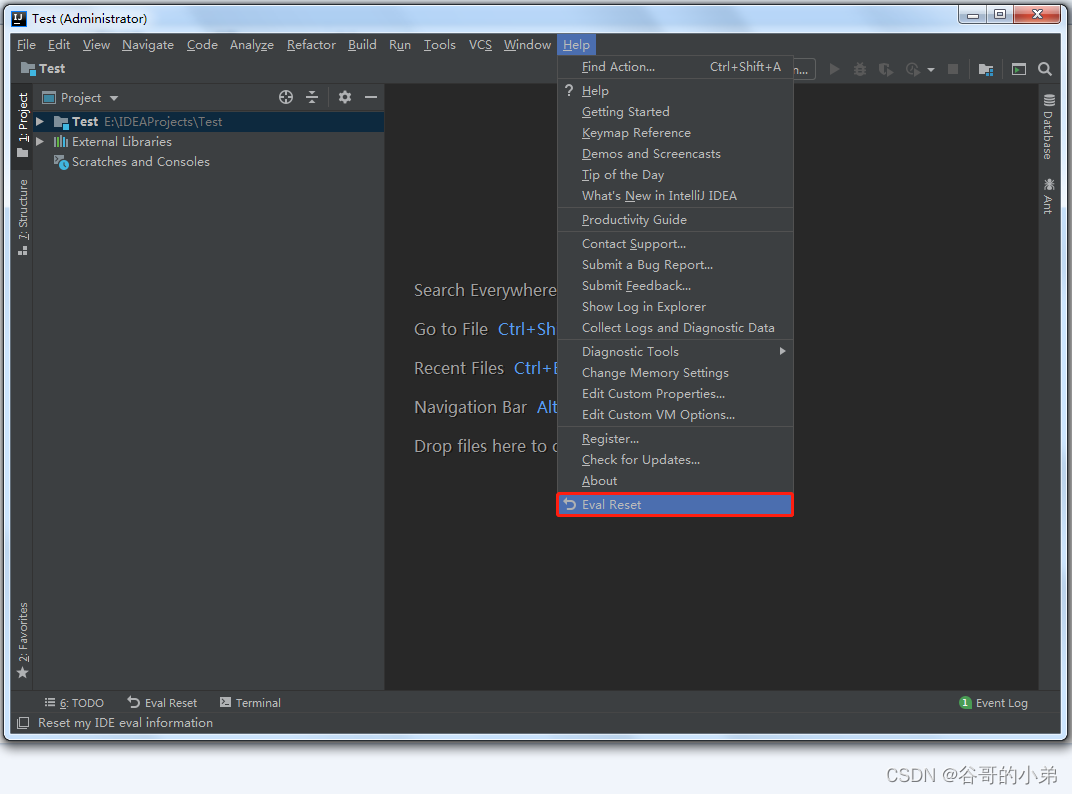Click the Debug bug icon in the toolbar
Viewport: 1072px width, 794px height.
pos(860,69)
